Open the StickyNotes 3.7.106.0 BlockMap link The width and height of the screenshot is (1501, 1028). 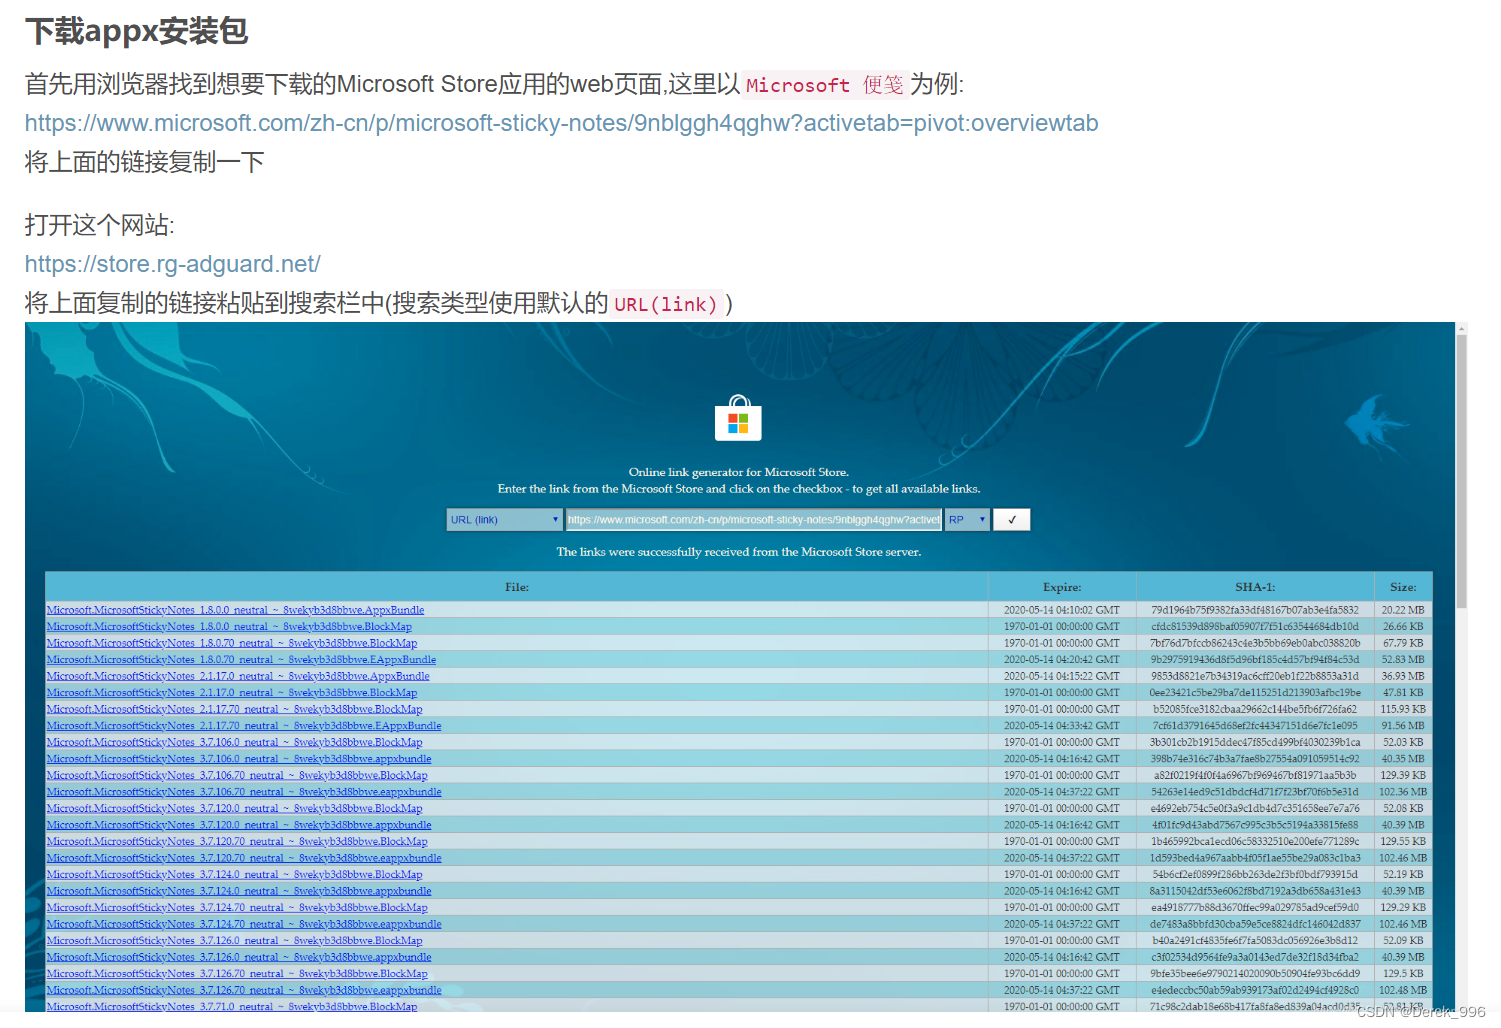(x=234, y=742)
